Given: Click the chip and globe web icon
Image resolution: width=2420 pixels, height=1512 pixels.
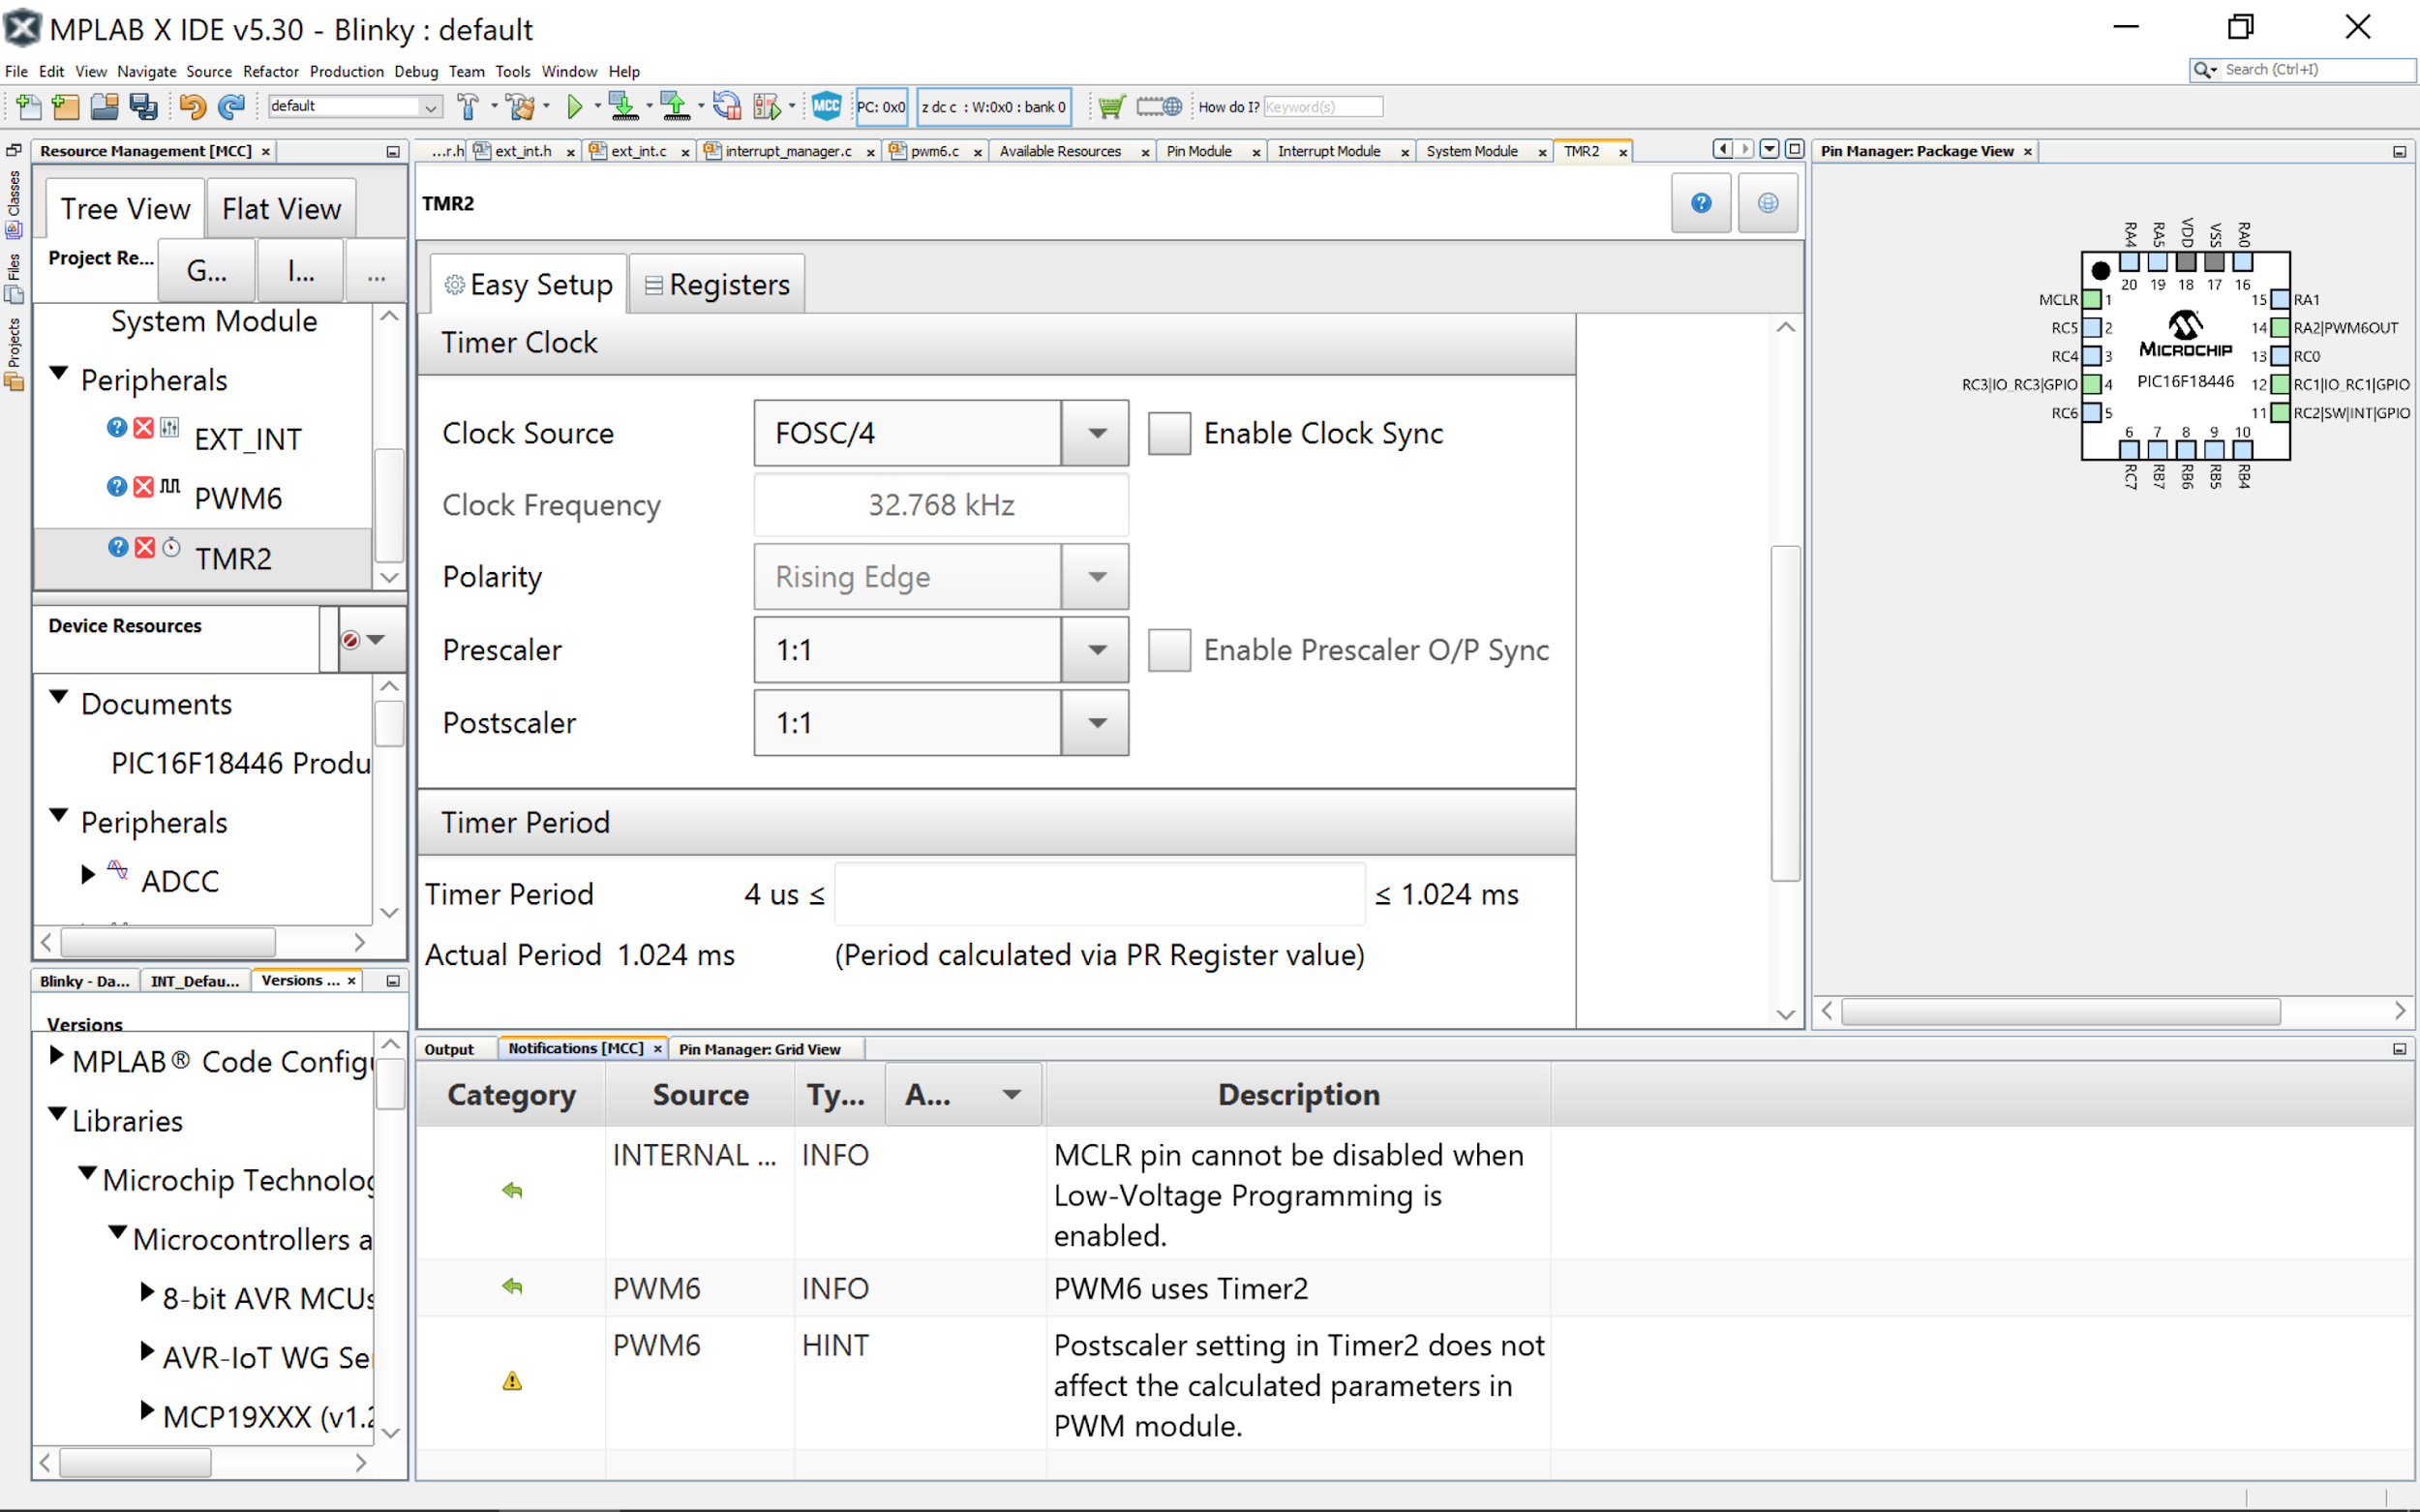Looking at the screenshot, I should (1159, 106).
